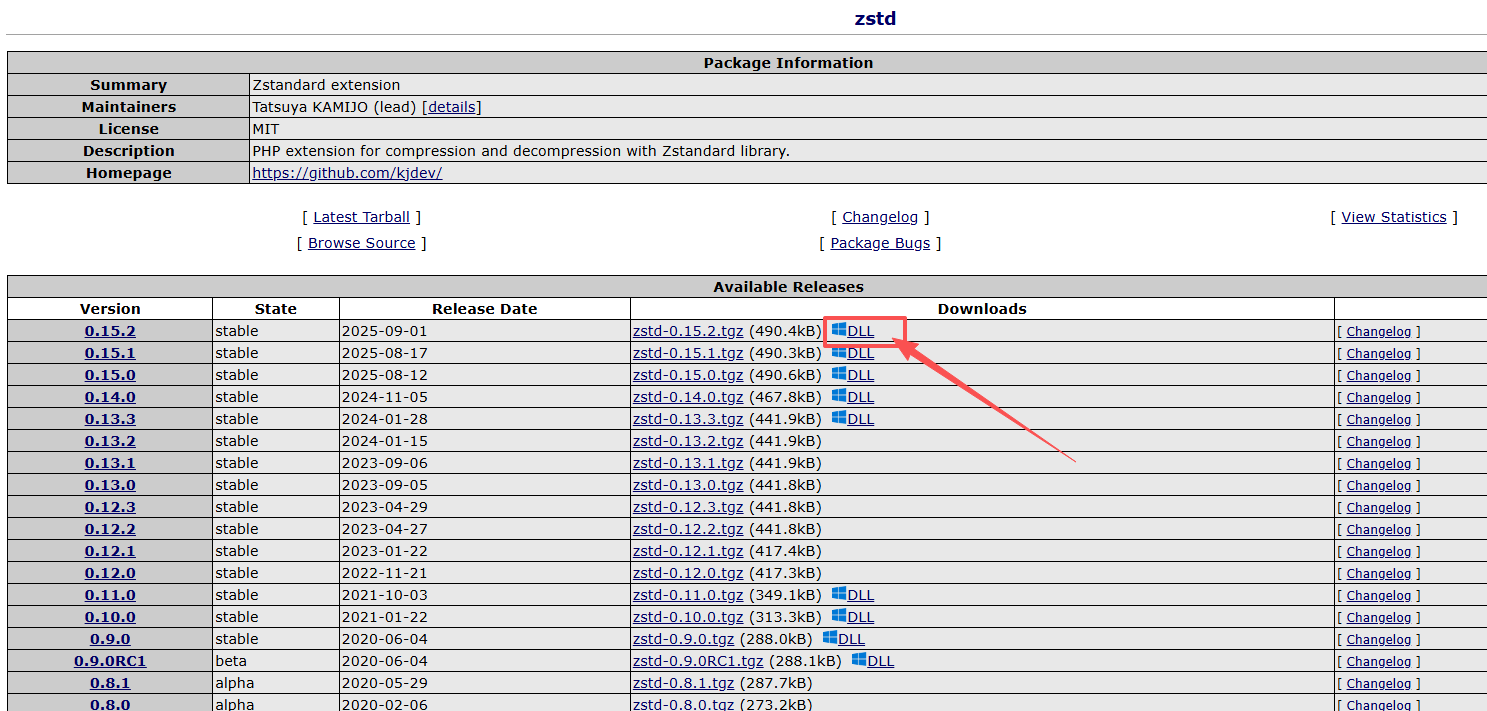Image resolution: width=1487 pixels, height=711 pixels.
Task: Open version 0.9.0 stable release page
Action: click(110, 639)
